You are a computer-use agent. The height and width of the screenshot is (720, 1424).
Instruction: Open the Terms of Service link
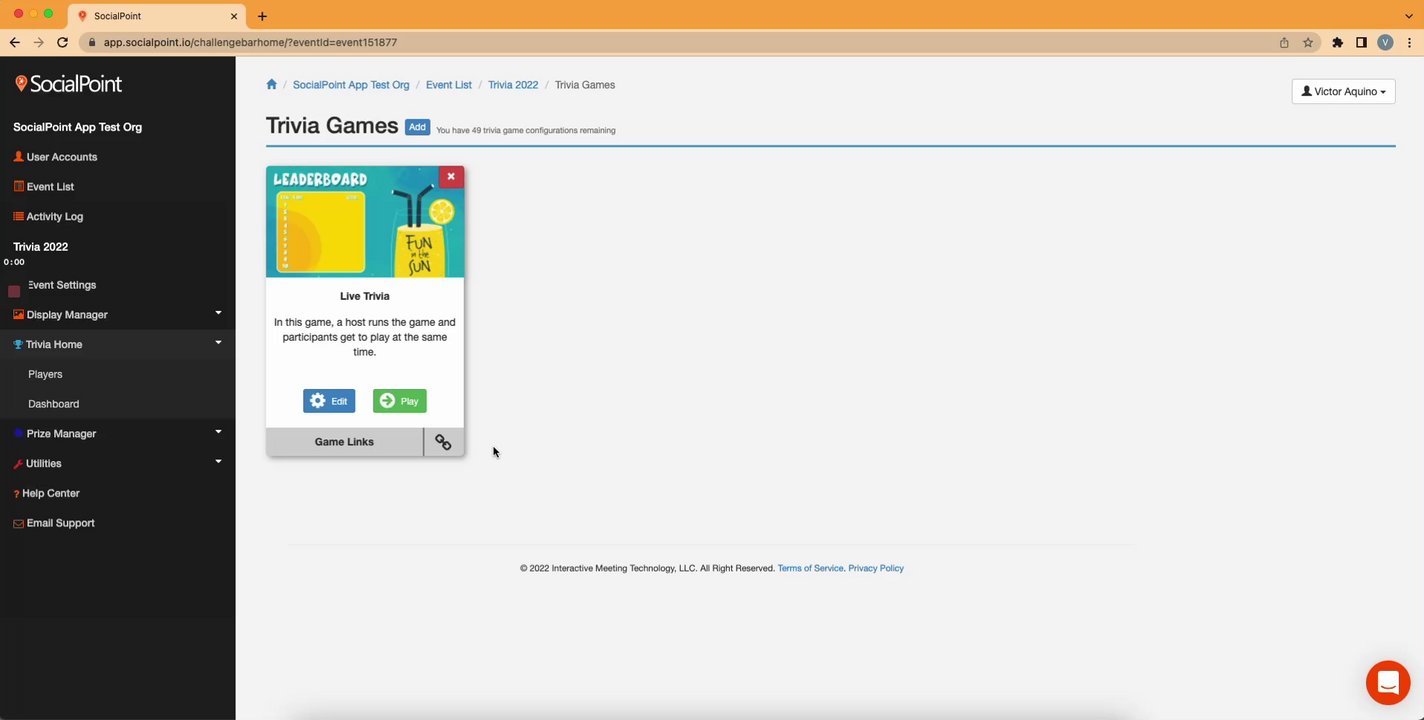coord(810,568)
